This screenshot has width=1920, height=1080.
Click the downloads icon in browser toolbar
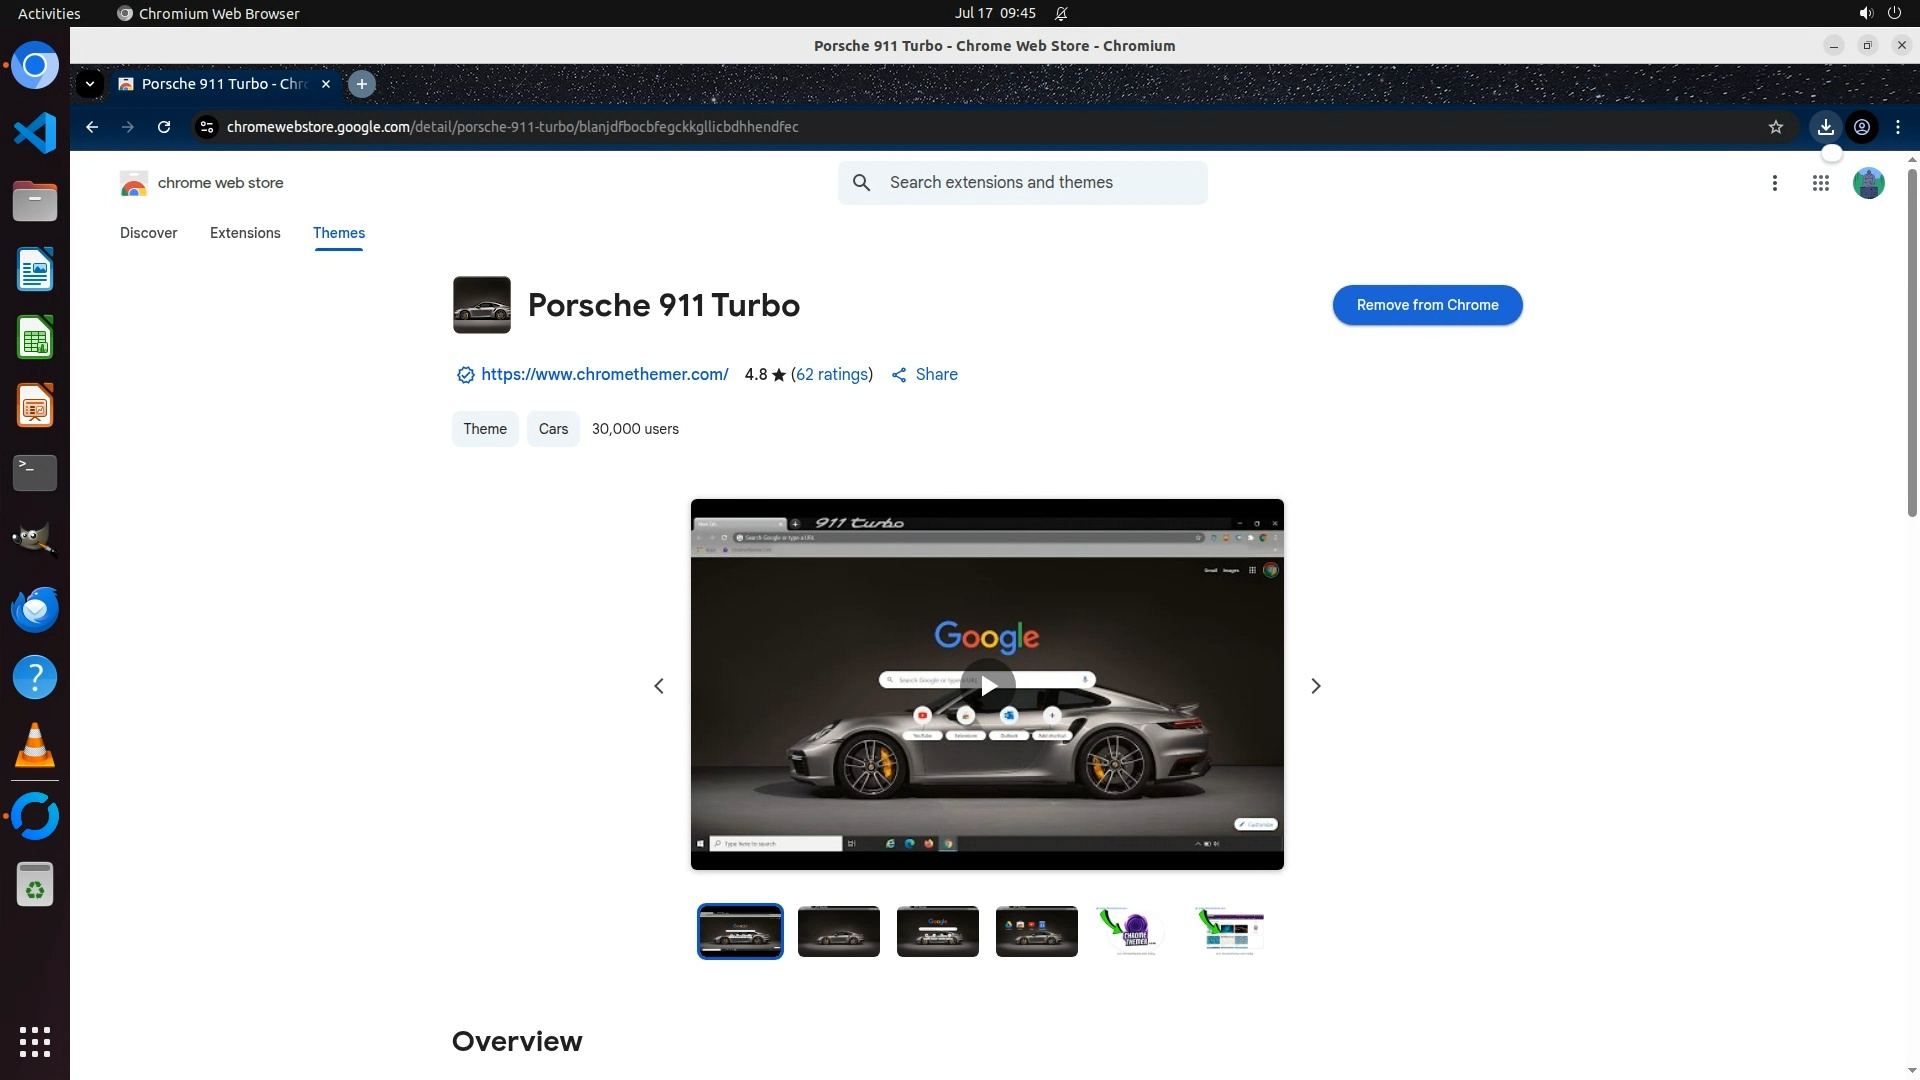[x=1825, y=127]
